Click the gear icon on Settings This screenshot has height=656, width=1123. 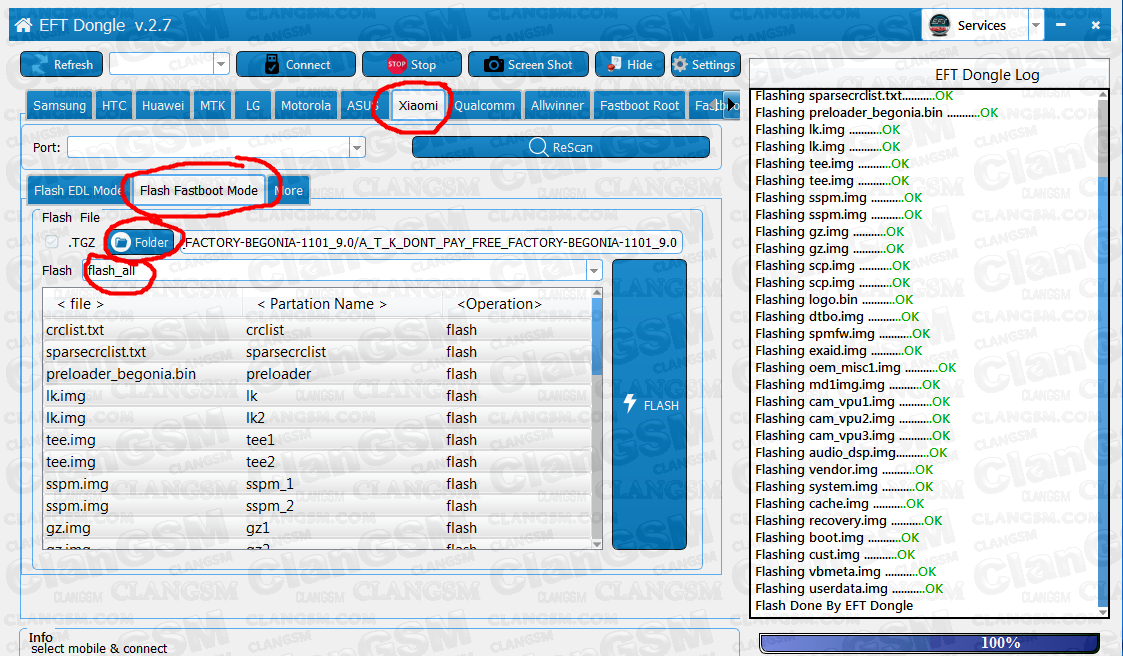(x=680, y=64)
